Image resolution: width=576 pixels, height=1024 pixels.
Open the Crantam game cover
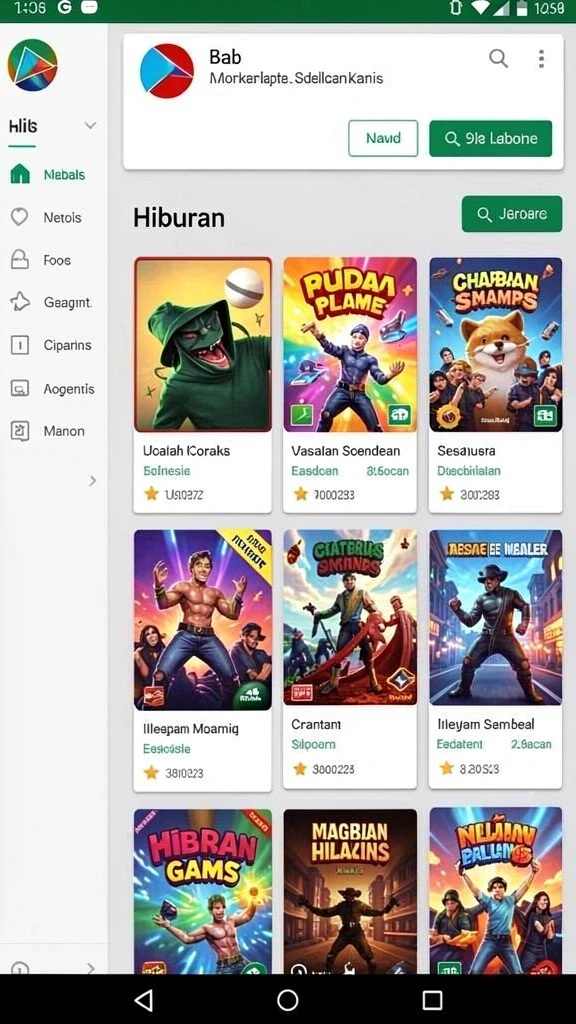350,617
